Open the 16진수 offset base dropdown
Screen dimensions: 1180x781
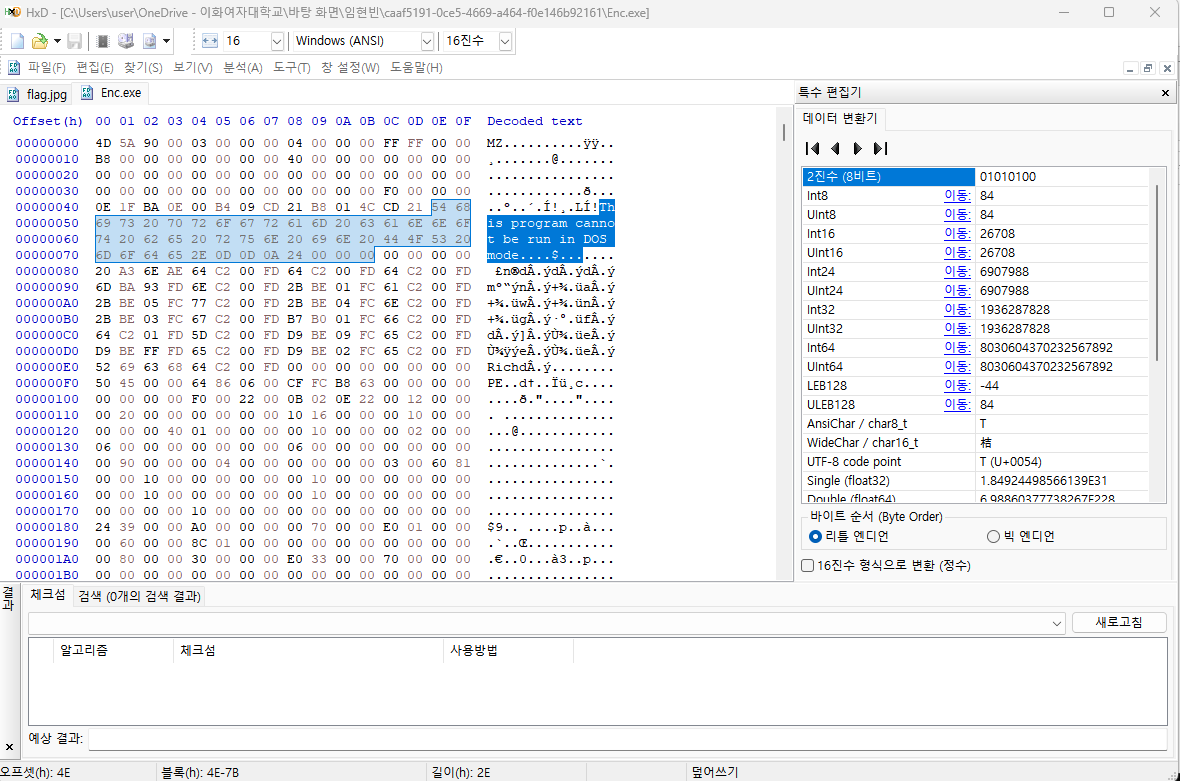(x=505, y=41)
